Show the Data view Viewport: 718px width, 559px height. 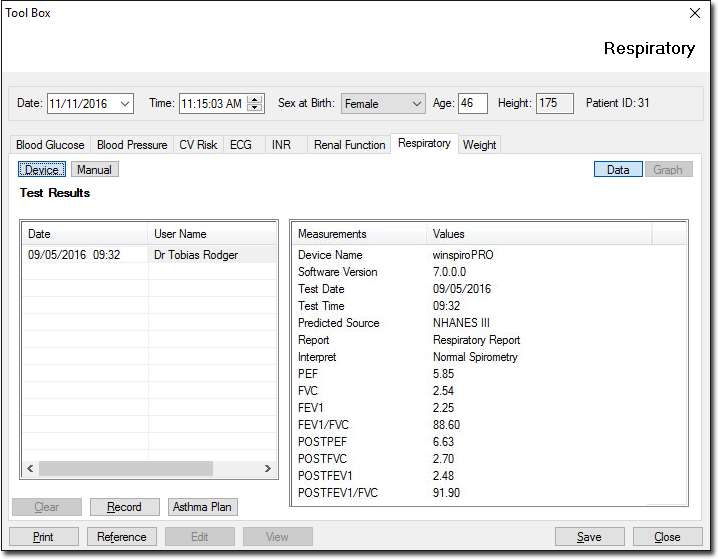click(618, 170)
